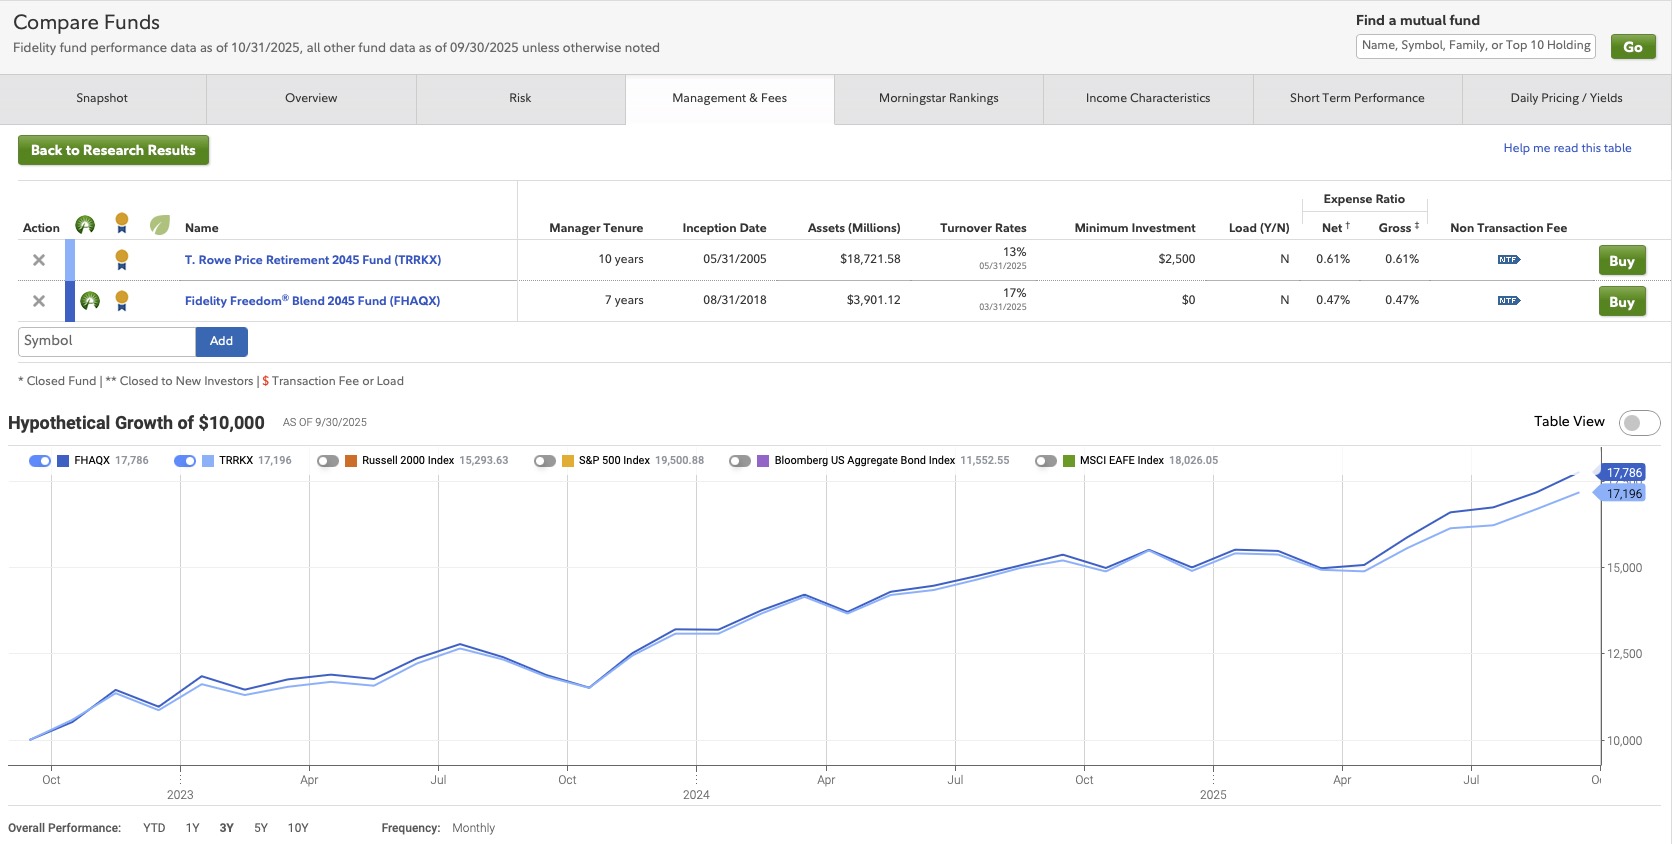This screenshot has height=844, width=1677.
Task: Remove Fidelity Freedom FHAQX fund row
Action: (39, 301)
